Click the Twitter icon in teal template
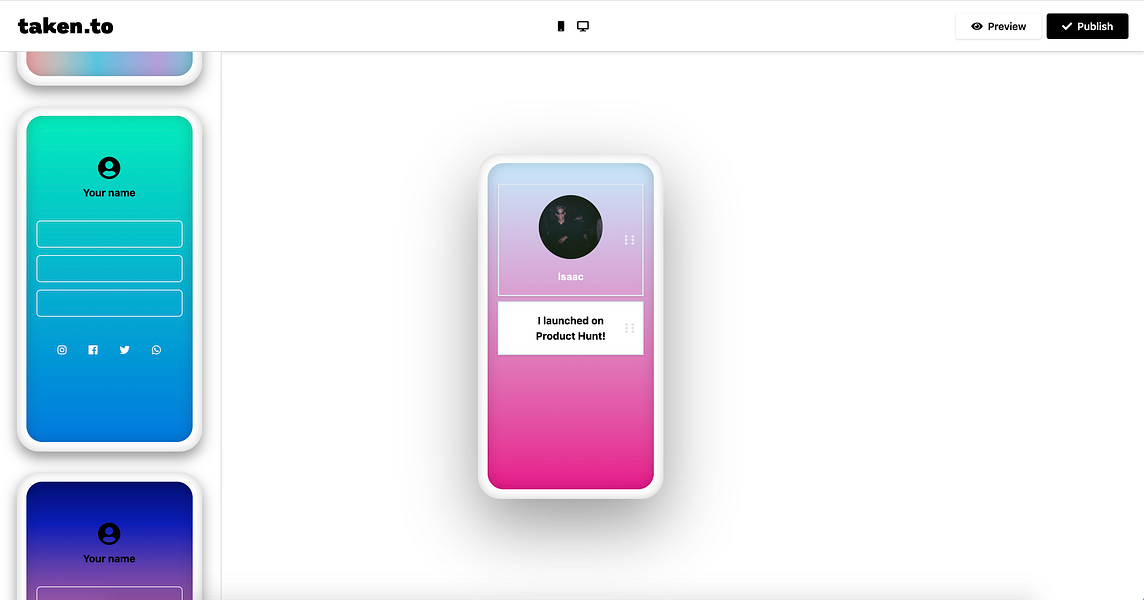This screenshot has height=600, width=1144. tap(125, 350)
